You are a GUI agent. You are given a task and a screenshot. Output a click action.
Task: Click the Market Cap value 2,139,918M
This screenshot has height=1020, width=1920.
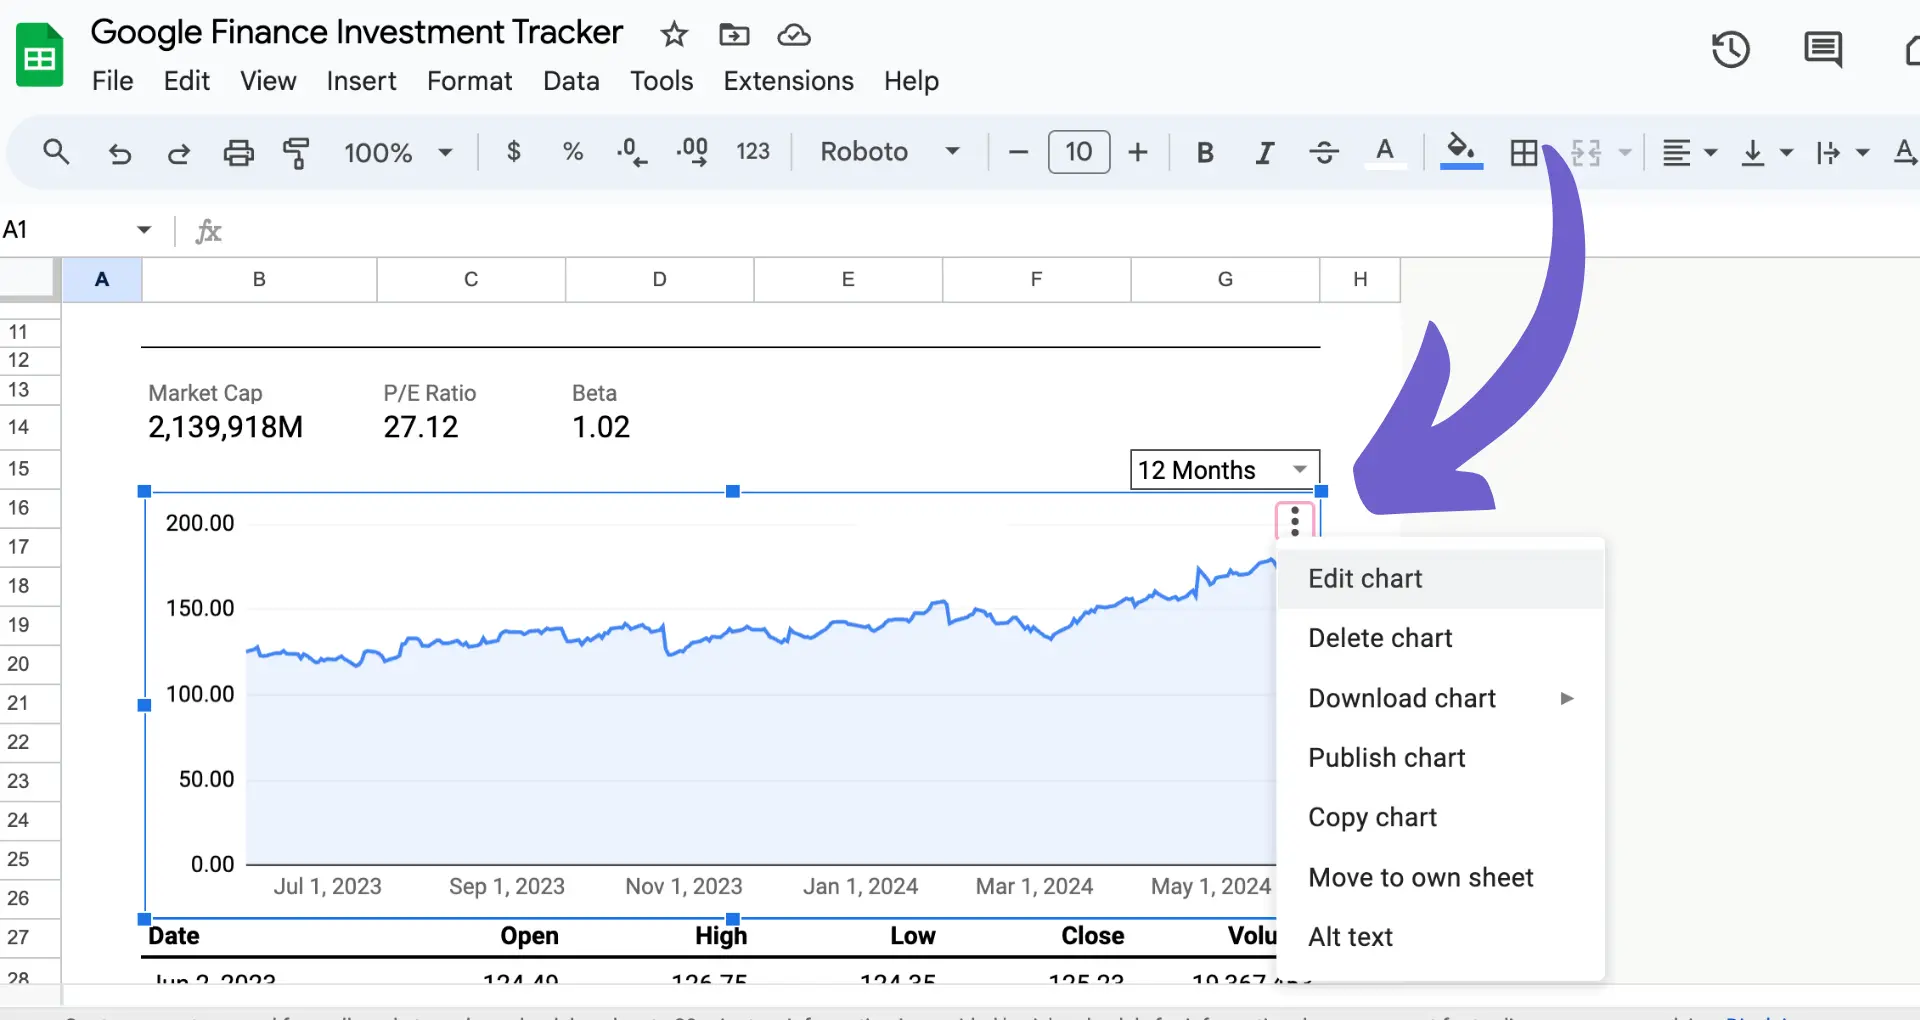point(225,428)
